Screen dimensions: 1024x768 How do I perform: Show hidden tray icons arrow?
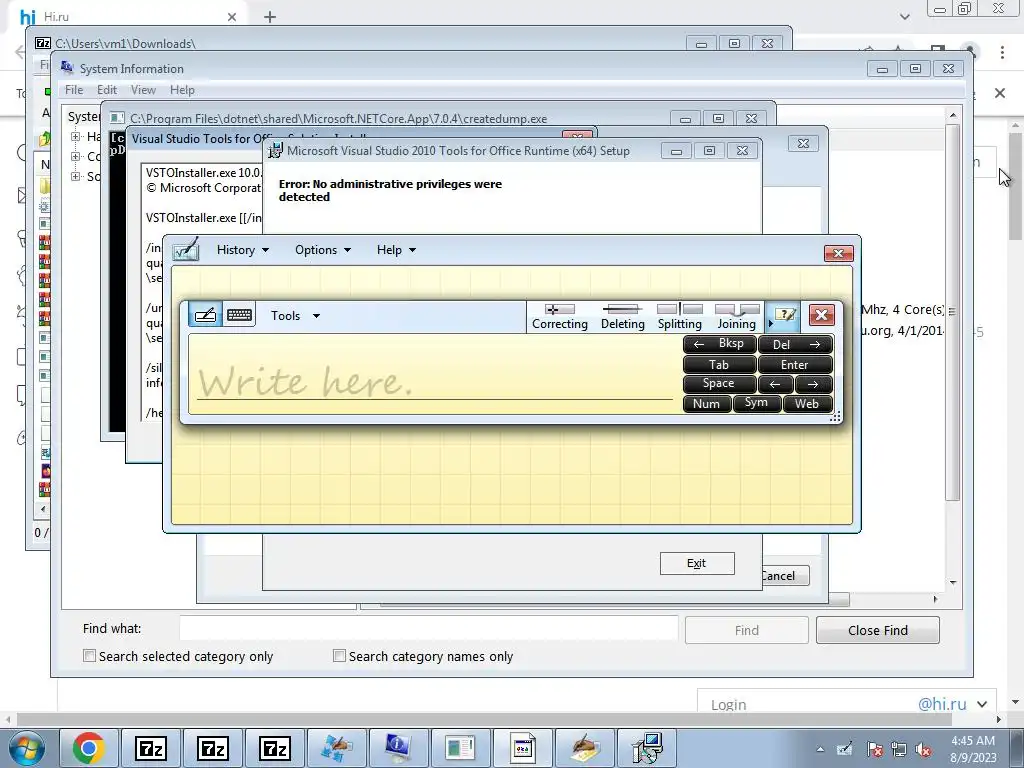pyautogui.click(x=820, y=750)
